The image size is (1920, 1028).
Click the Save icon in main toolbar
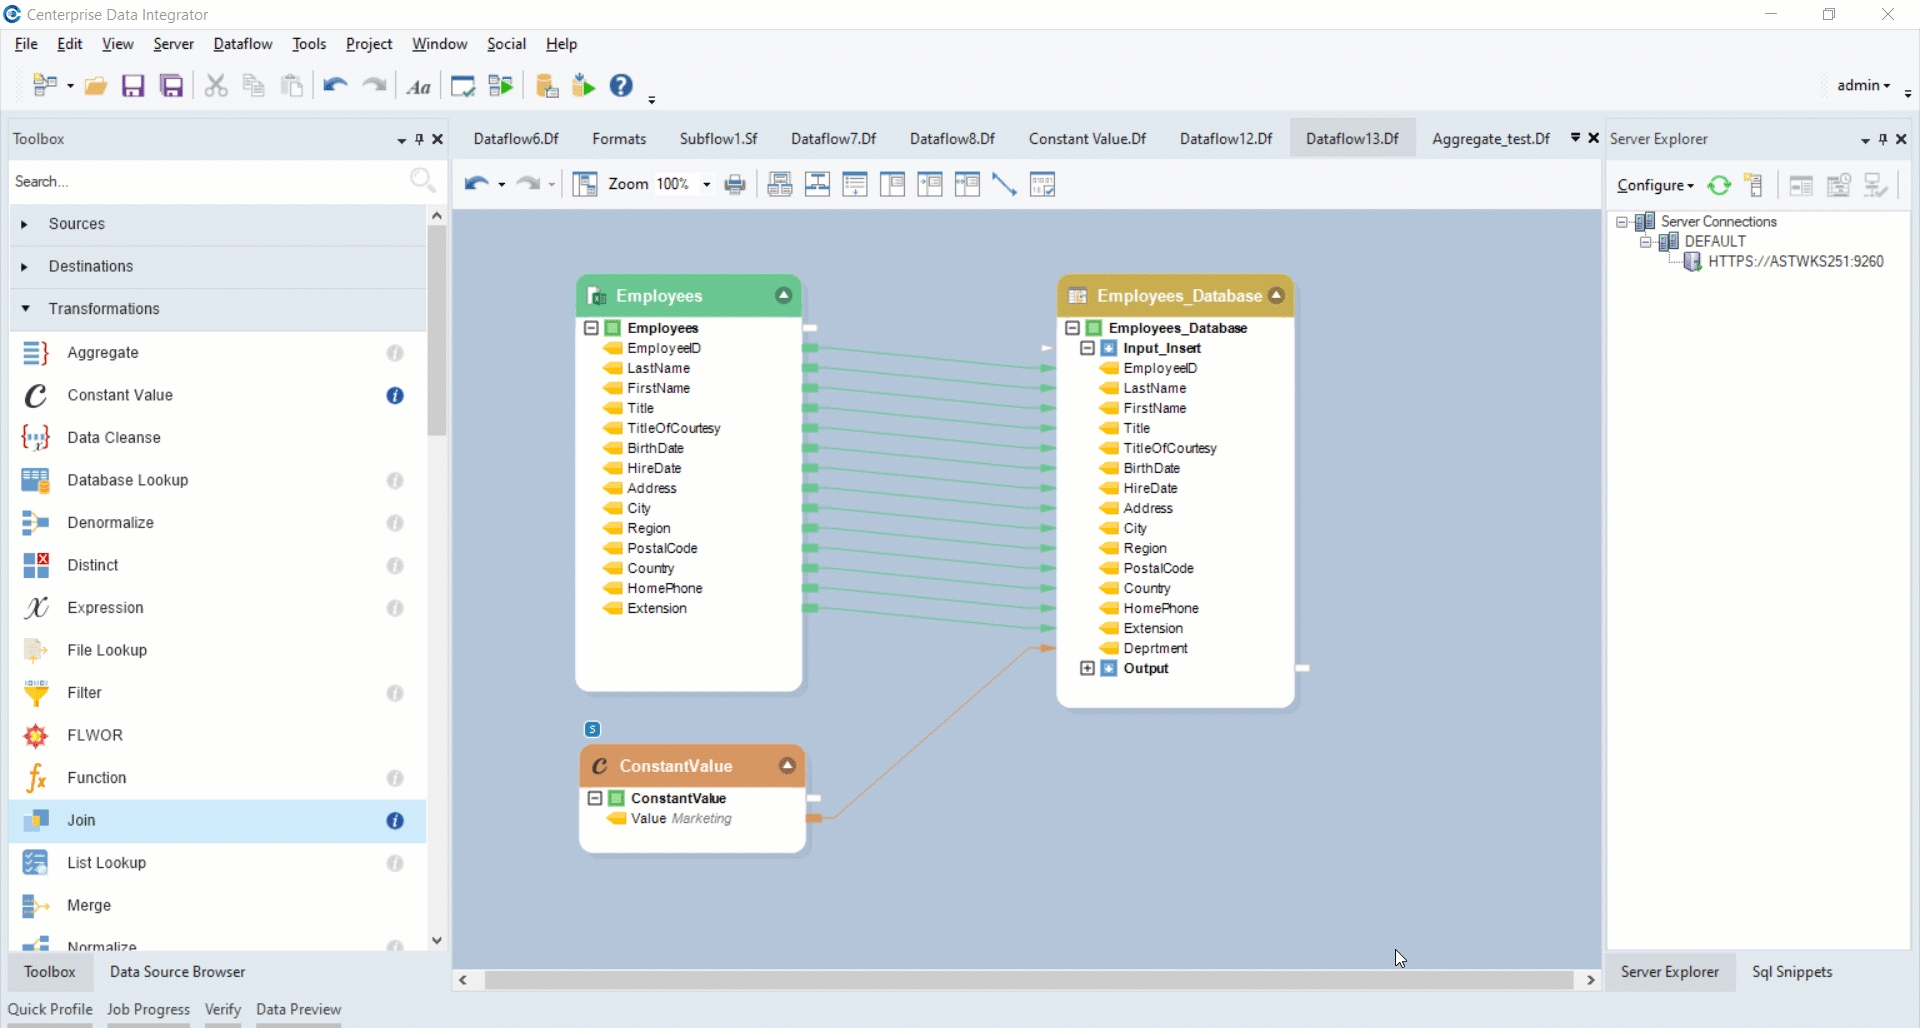pyautogui.click(x=133, y=86)
